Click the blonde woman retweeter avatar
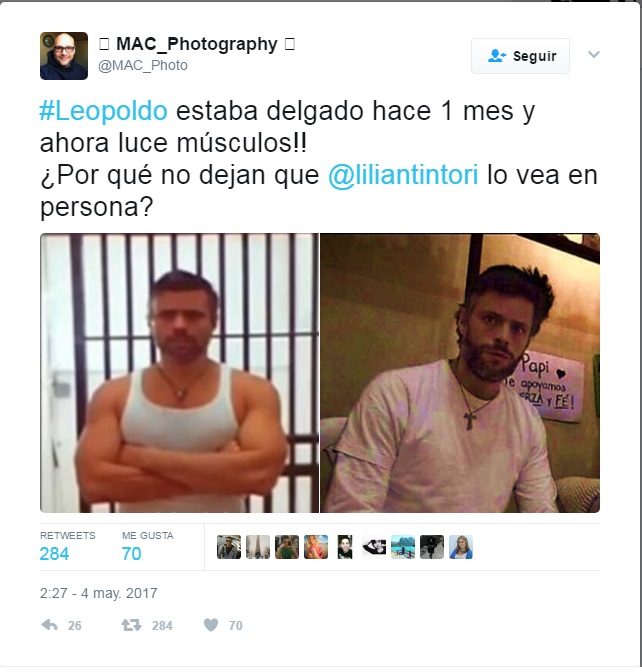 (x=316, y=547)
